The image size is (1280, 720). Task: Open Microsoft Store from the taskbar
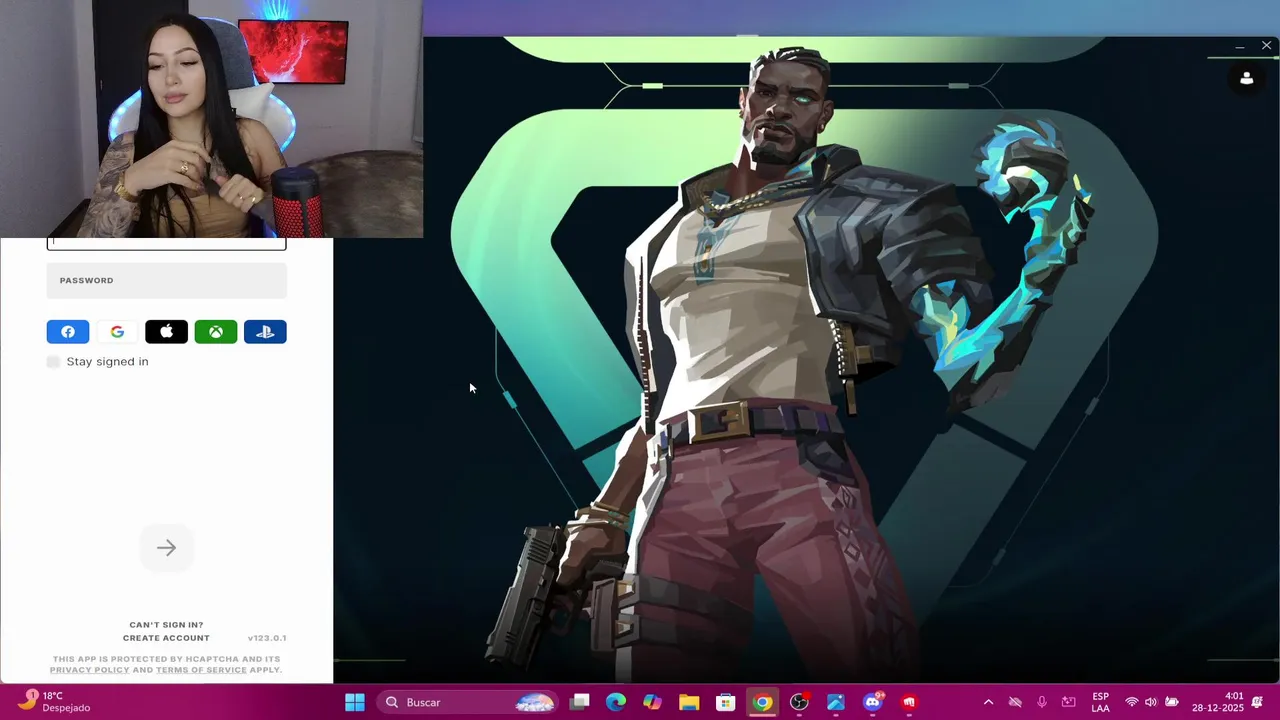click(x=726, y=702)
